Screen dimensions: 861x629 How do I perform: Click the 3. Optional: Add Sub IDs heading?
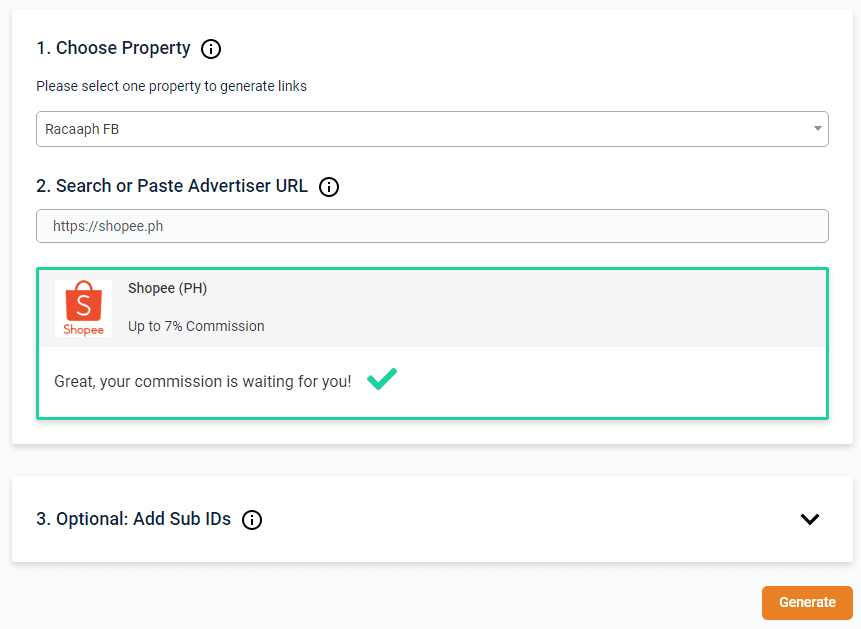133,519
